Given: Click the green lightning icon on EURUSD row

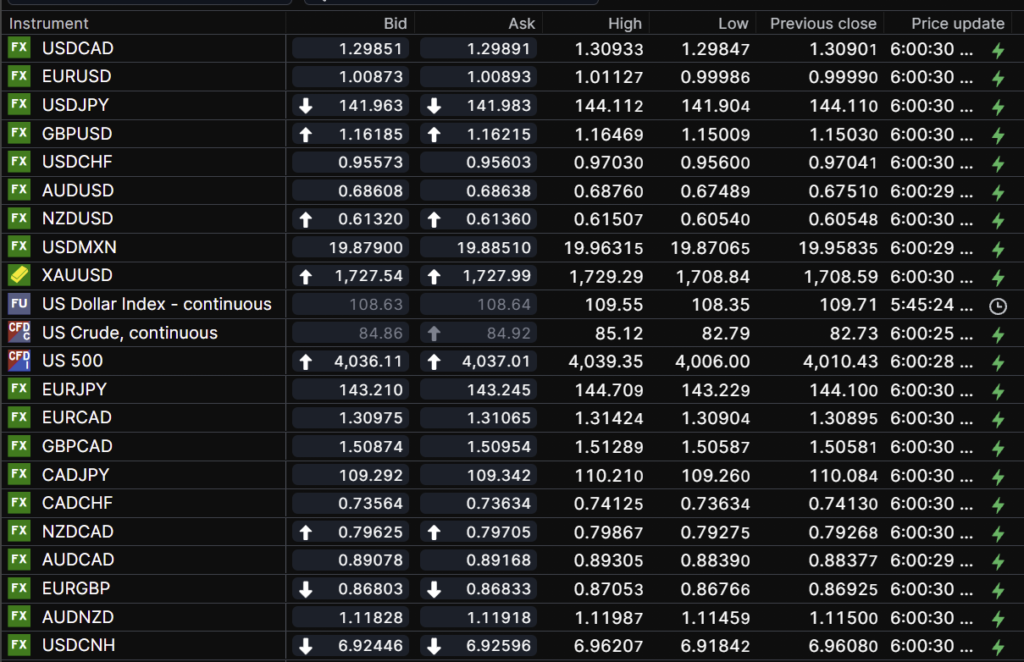Looking at the screenshot, I should pos(997,78).
